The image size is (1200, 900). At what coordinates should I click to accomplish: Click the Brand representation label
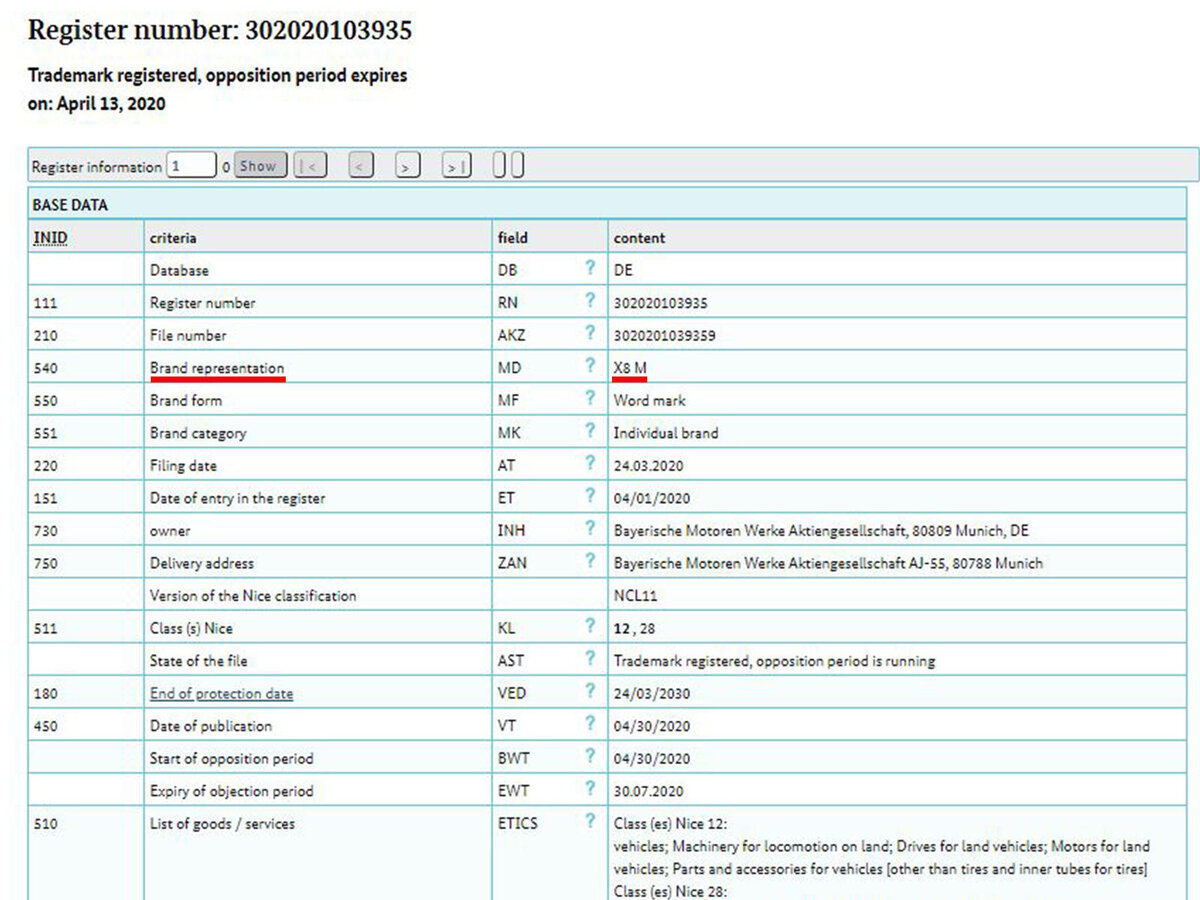217,367
